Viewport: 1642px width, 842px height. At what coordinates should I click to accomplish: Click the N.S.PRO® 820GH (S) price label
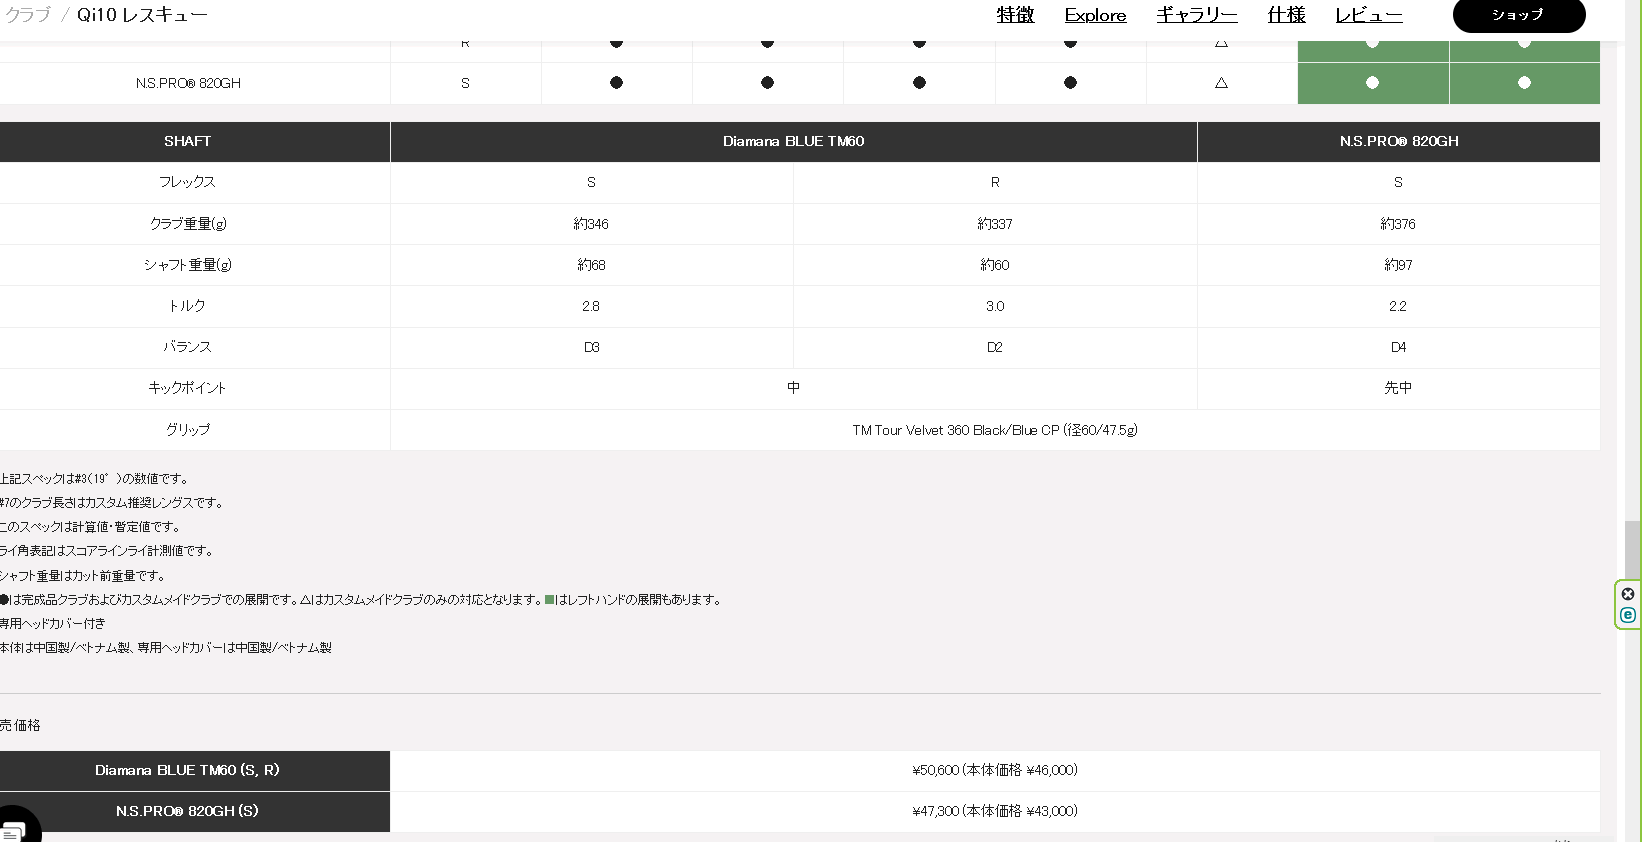[187, 811]
